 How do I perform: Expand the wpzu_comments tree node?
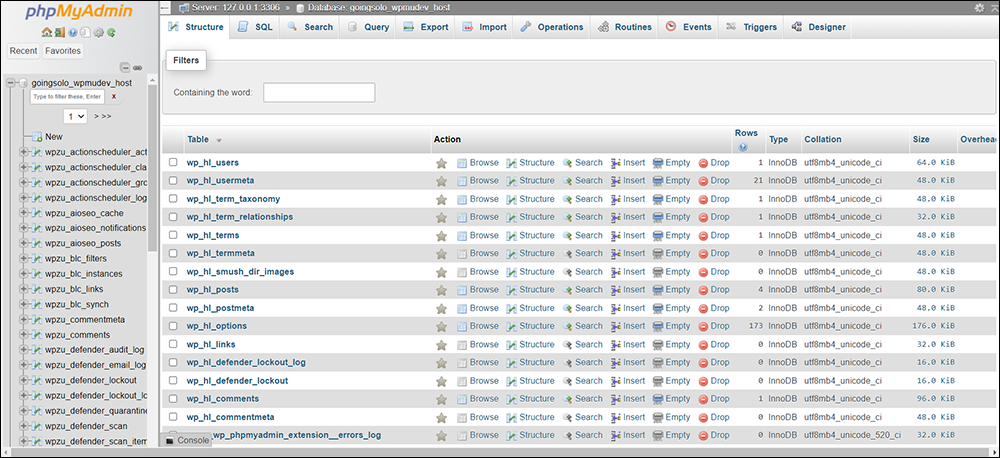click(24, 335)
